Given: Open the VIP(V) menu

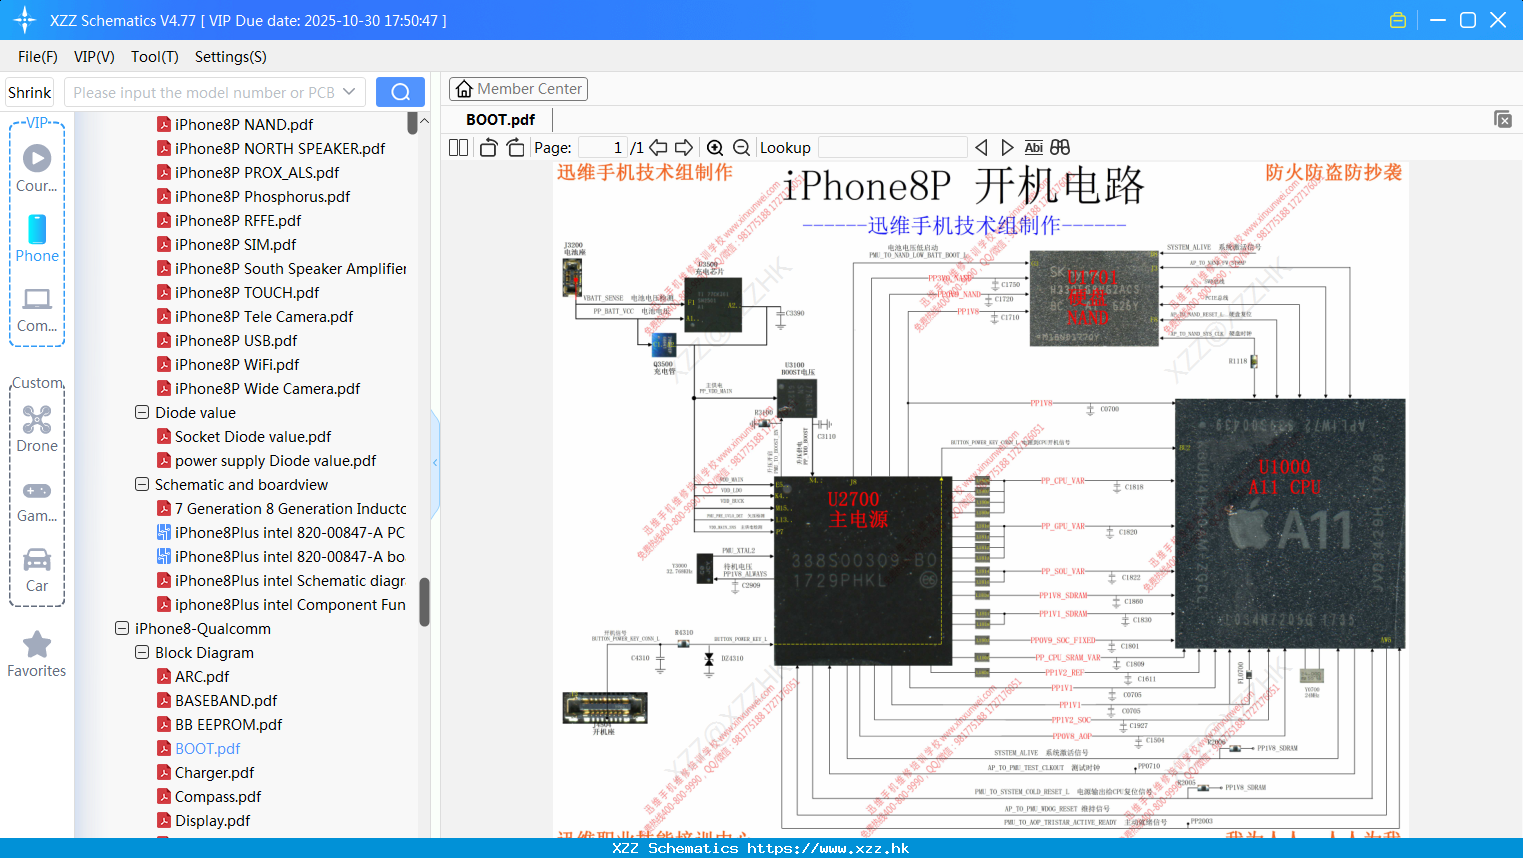Looking at the screenshot, I should (x=94, y=57).
